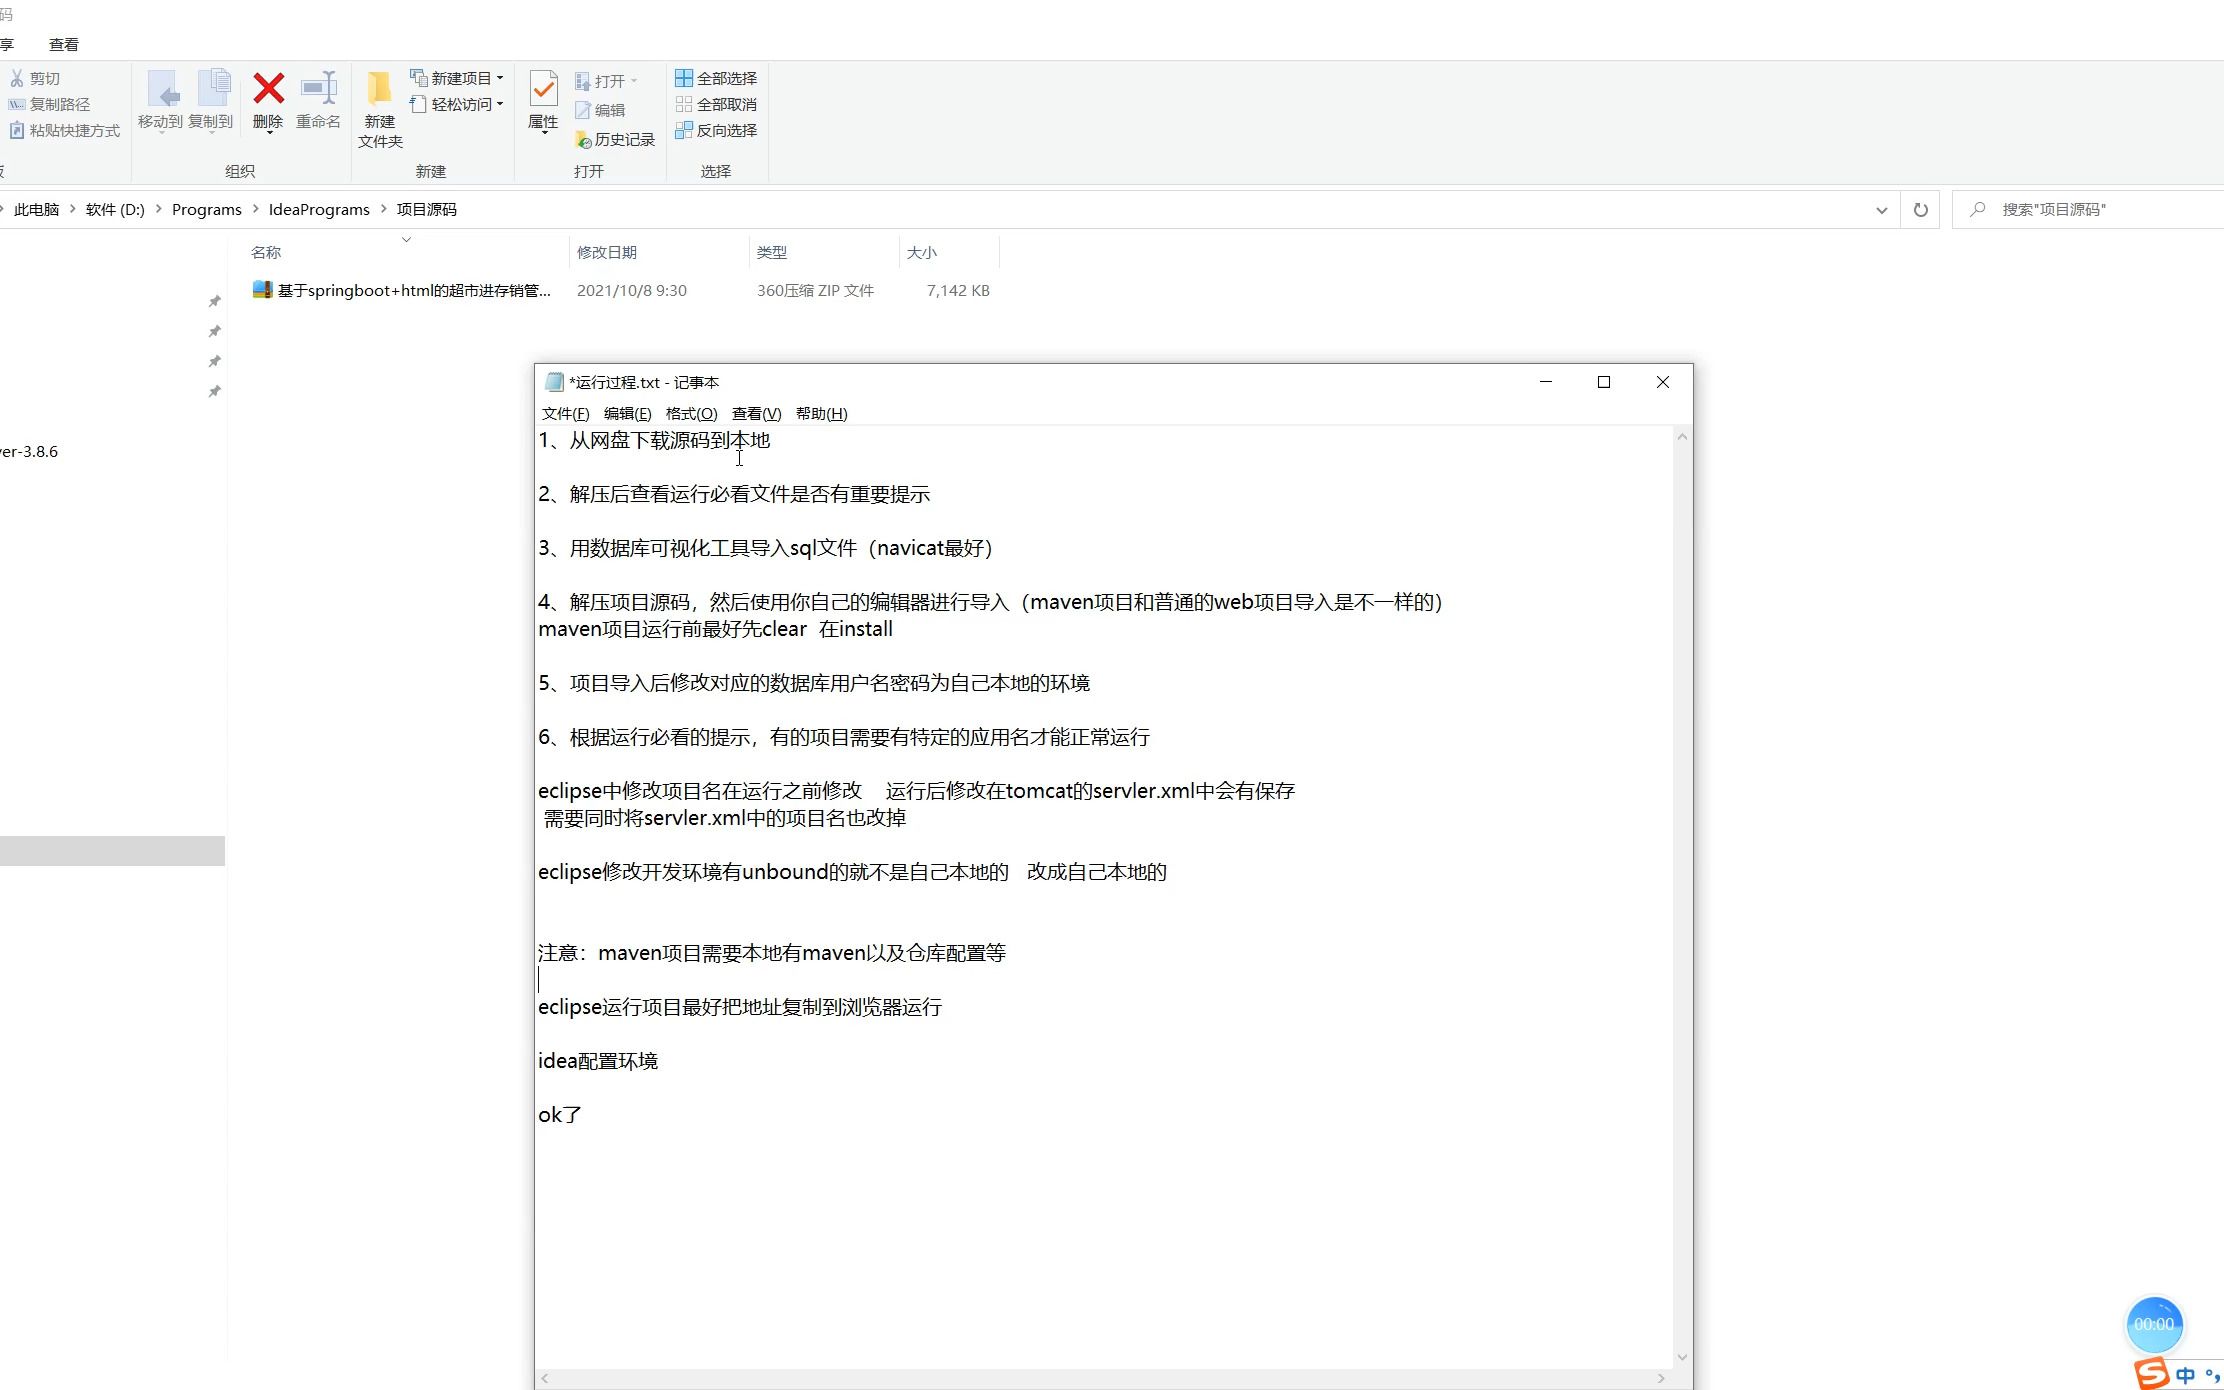The height and width of the screenshot is (1390, 2224).
Task: Click the chevron after Programs in breadcrumb
Action: (x=255, y=209)
